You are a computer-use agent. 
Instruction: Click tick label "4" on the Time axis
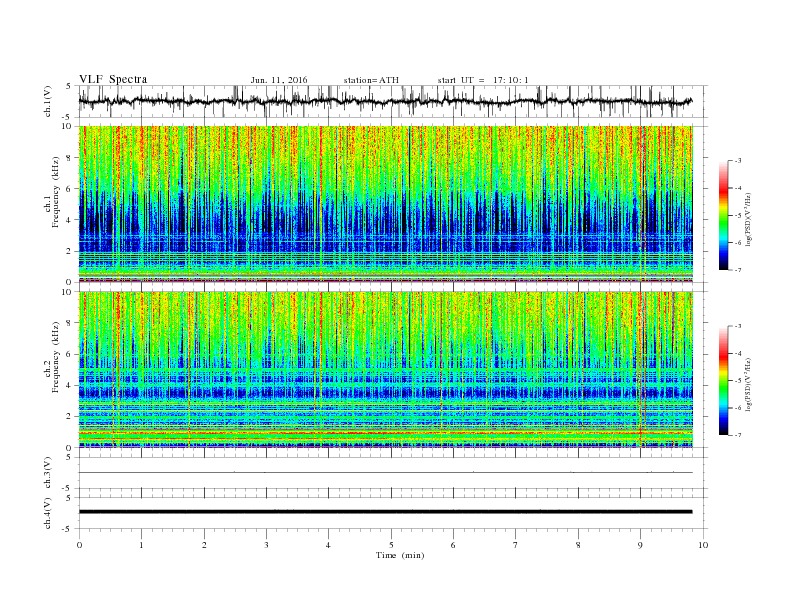328,545
